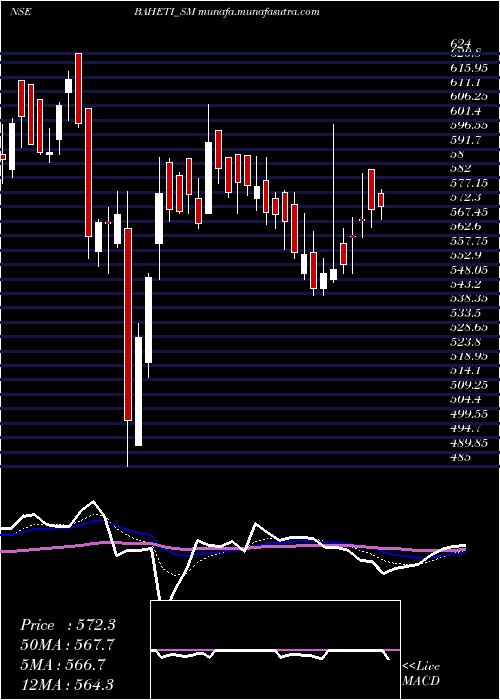500x700 pixels.
Task: Click the 543.2 price axis label
Action: 466,283
